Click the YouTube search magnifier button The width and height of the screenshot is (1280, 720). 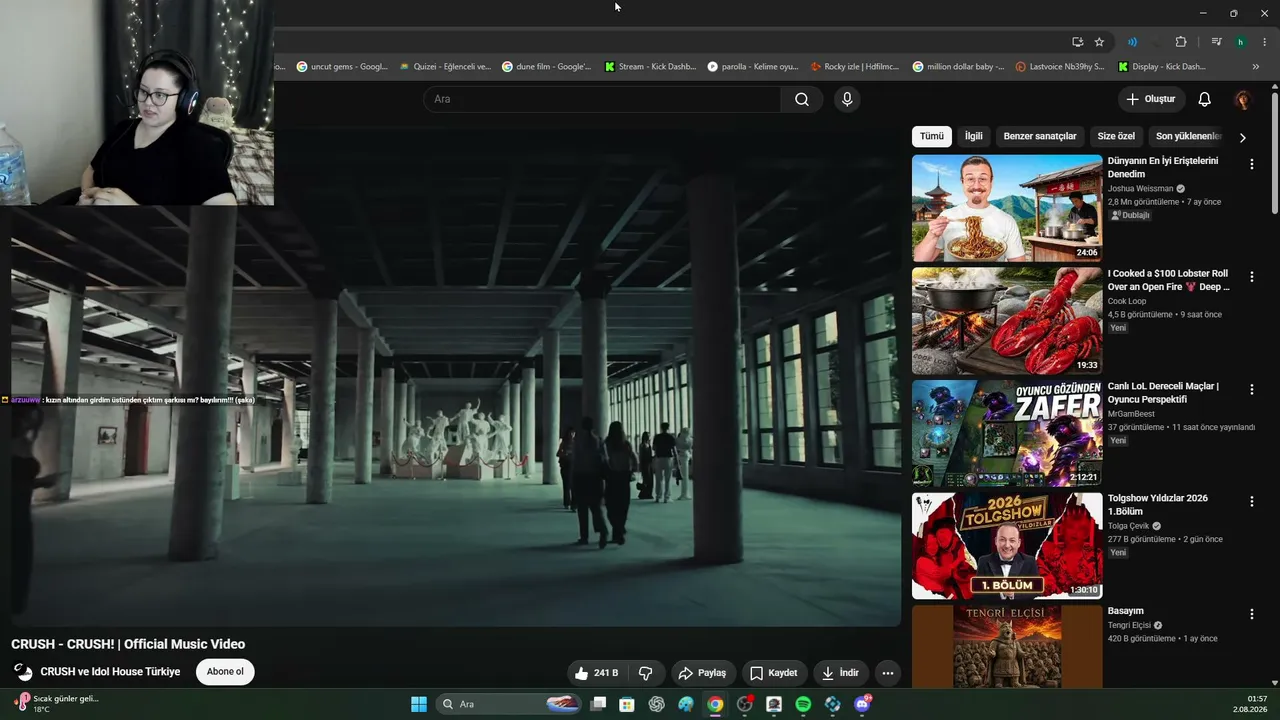point(802,99)
